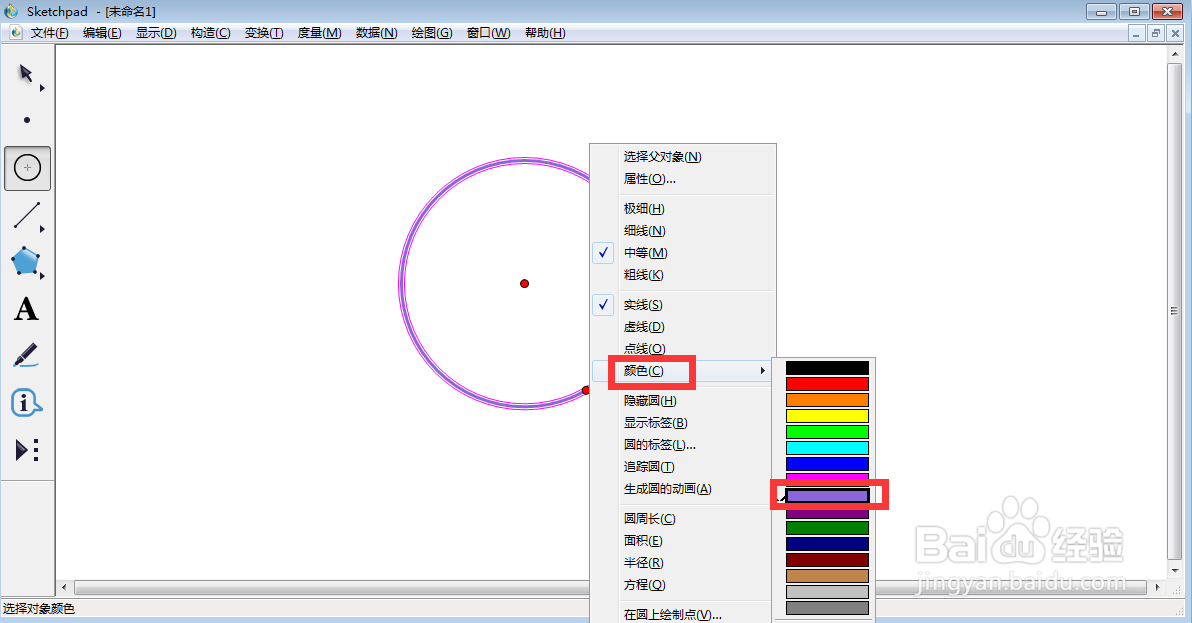Select the Compass circle tool
1192x623 pixels.
pyautogui.click(x=27, y=168)
